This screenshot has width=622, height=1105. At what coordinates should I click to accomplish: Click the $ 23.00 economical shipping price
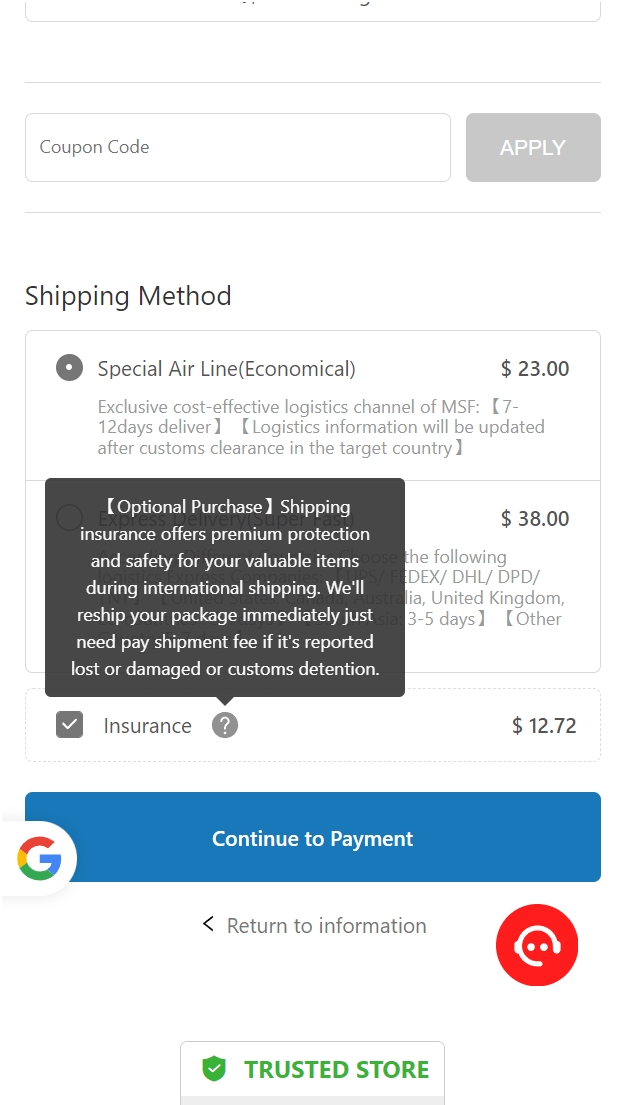click(535, 369)
